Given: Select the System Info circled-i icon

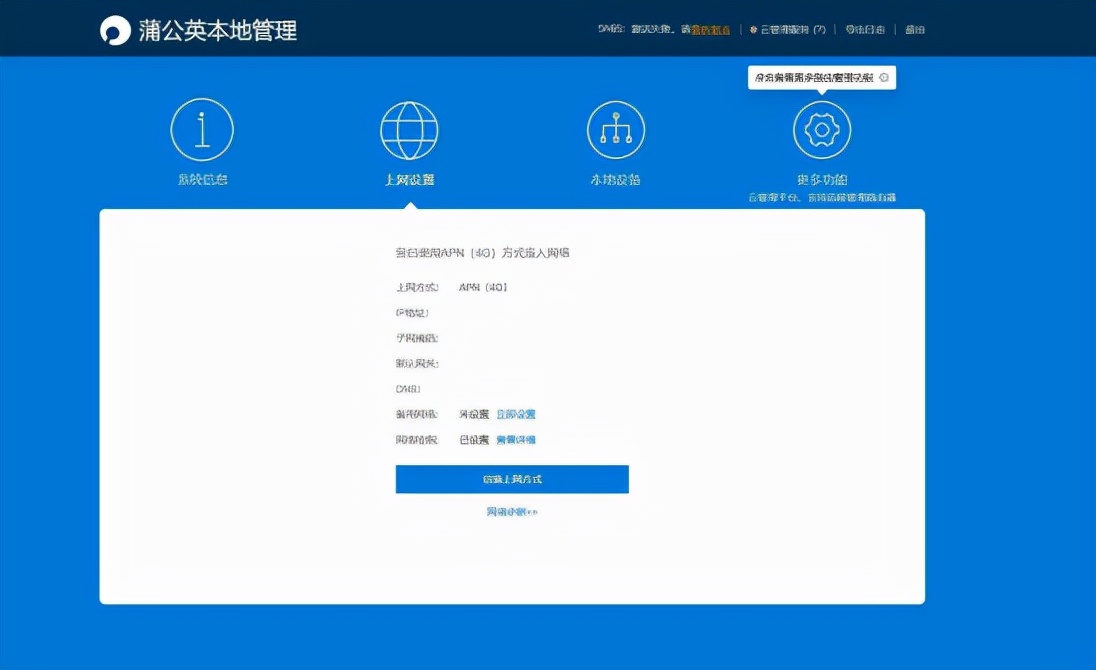Looking at the screenshot, I should coord(202,128).
